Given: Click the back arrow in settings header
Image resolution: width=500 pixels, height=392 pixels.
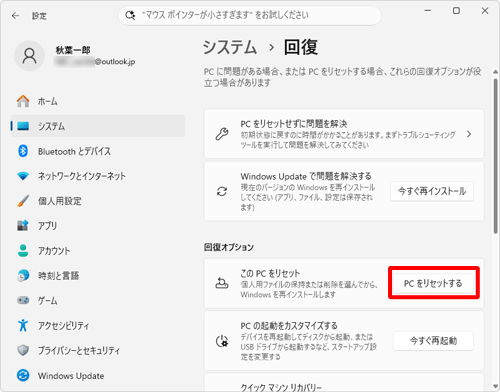Looking at the screenshot, I should click(x=15, y=16).
